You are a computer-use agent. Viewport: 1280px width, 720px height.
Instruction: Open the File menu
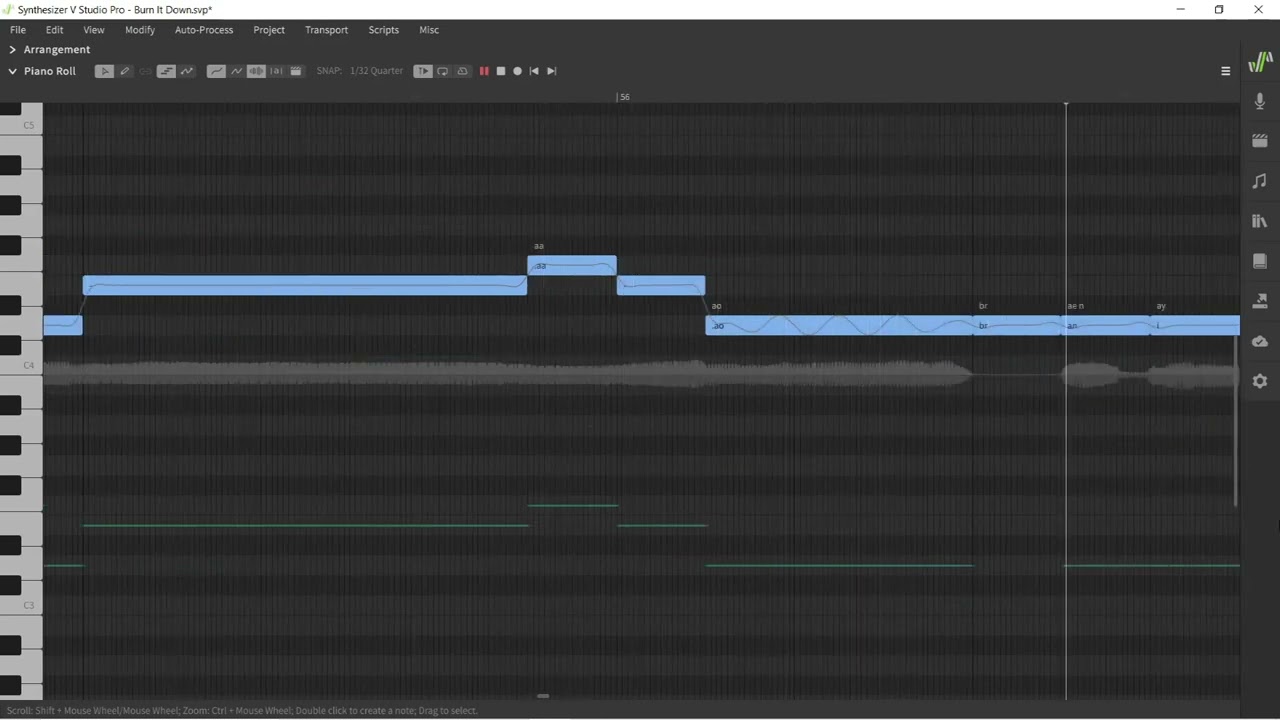pyautogui.click(x=18, y=30)
